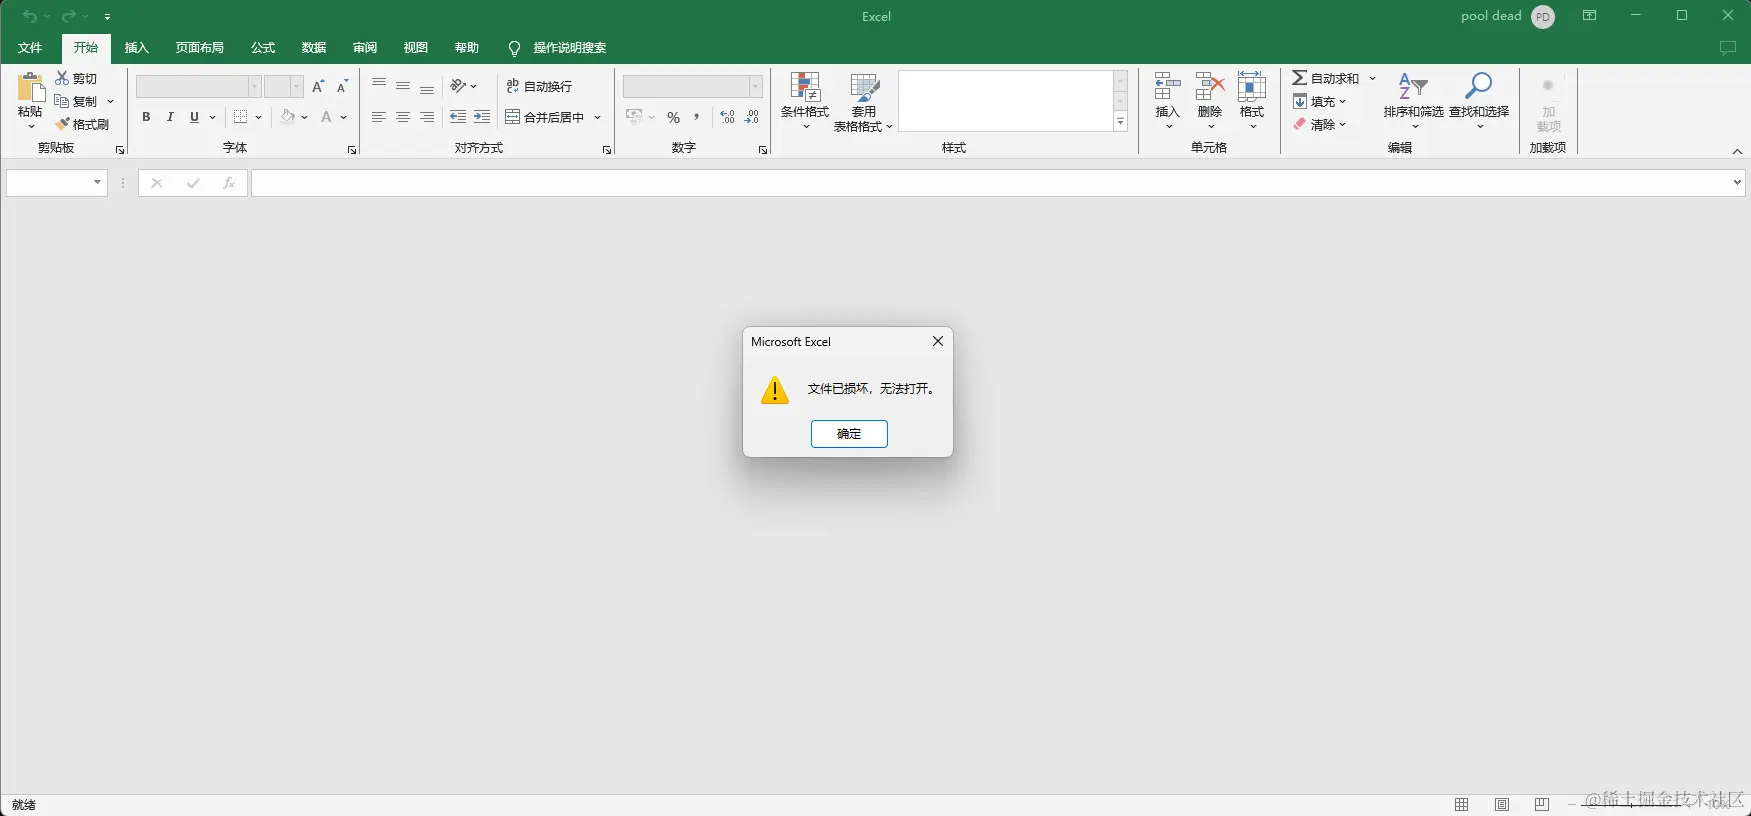Click the text orientation icon

pos(458,86)
